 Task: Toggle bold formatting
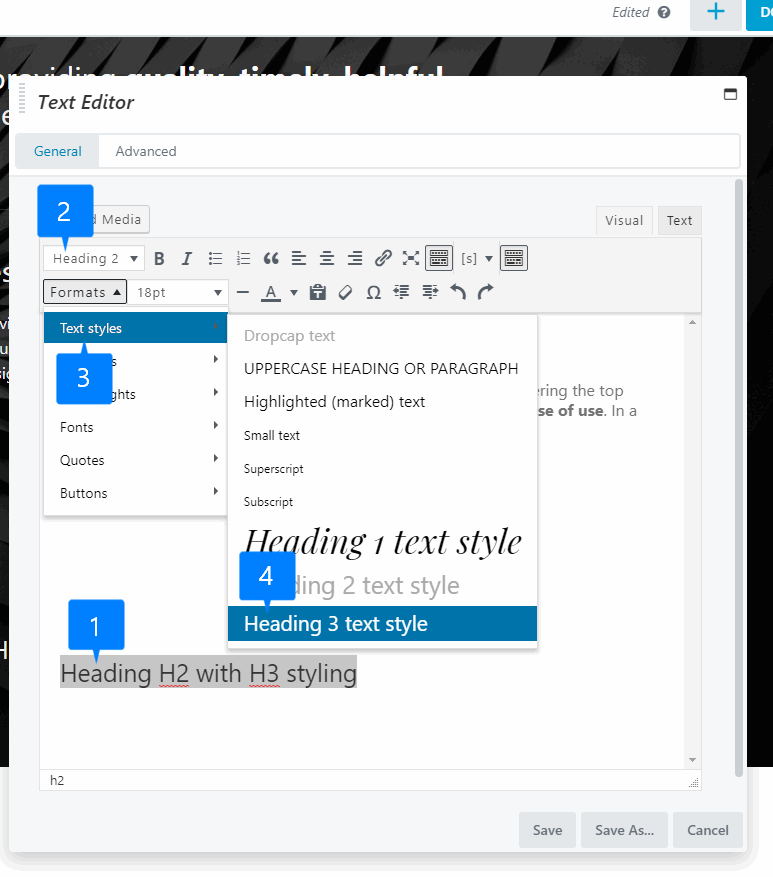point(159,258)
